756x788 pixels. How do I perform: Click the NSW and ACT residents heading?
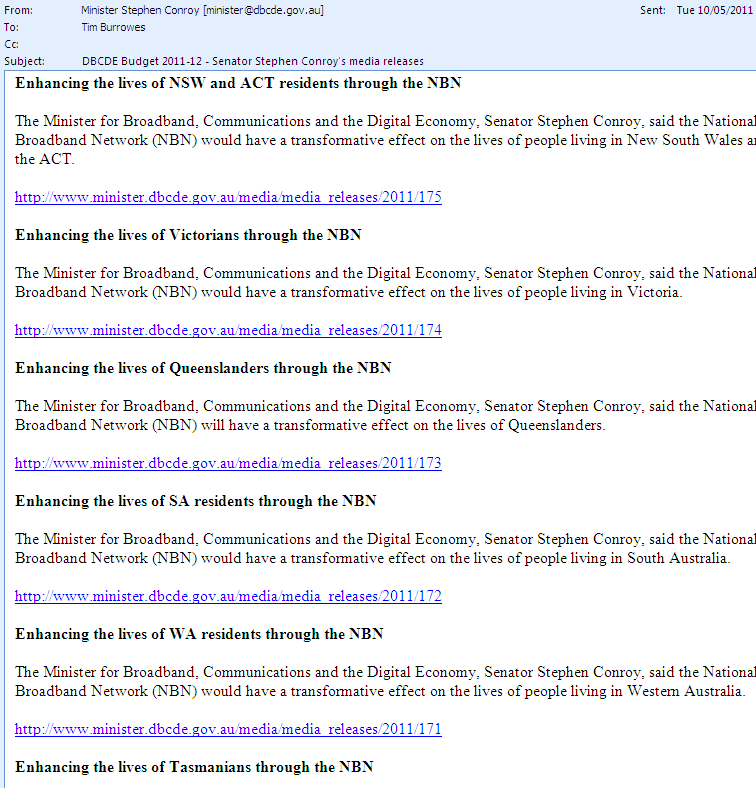tap(238, 83)
